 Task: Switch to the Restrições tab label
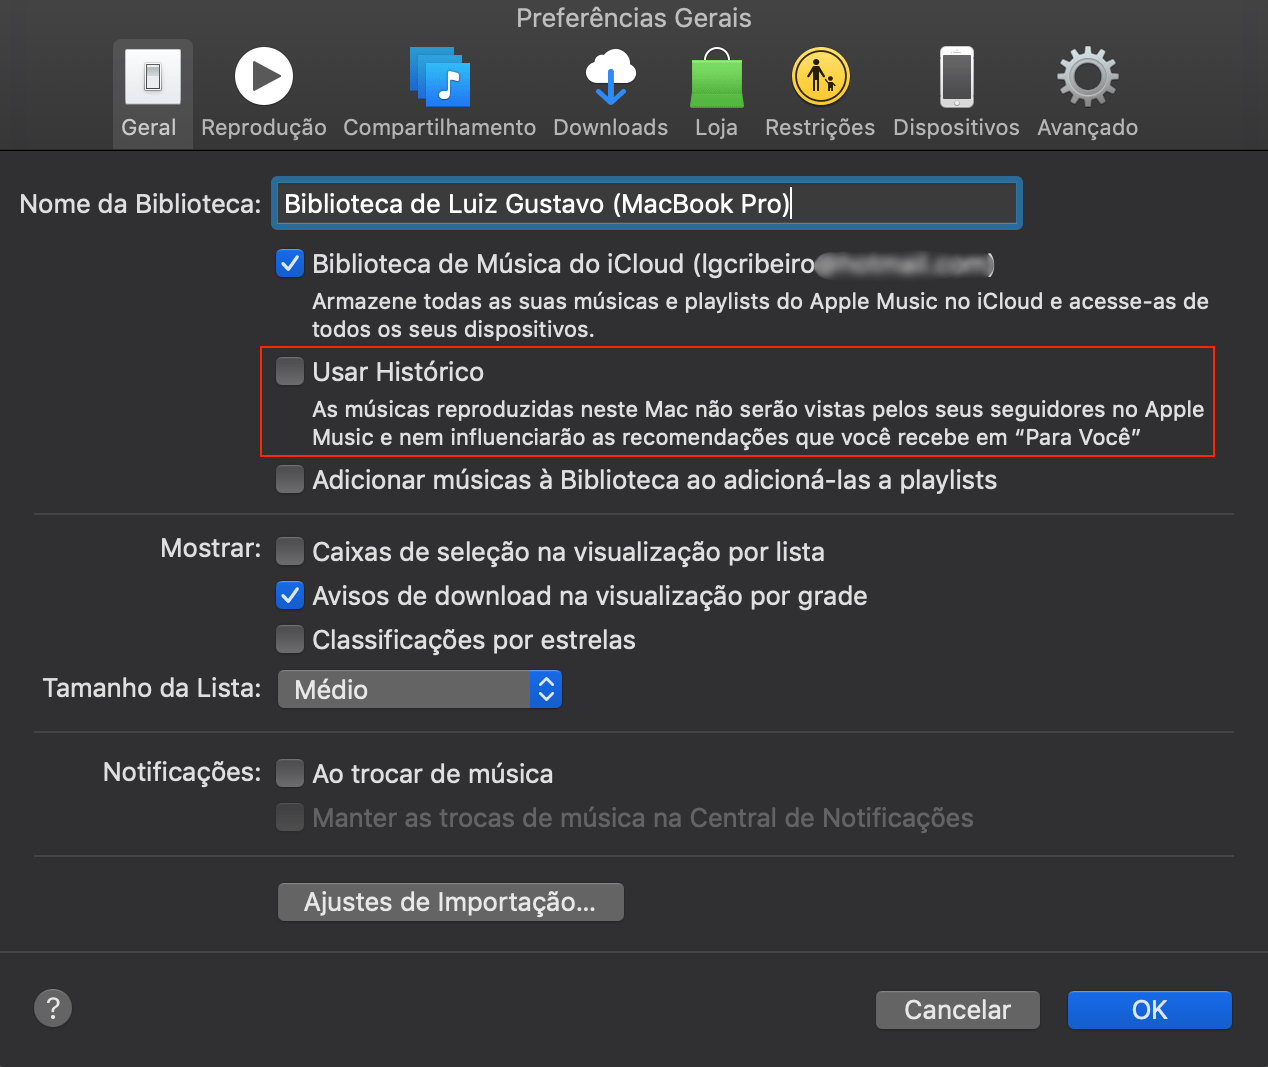click(820, 127)
